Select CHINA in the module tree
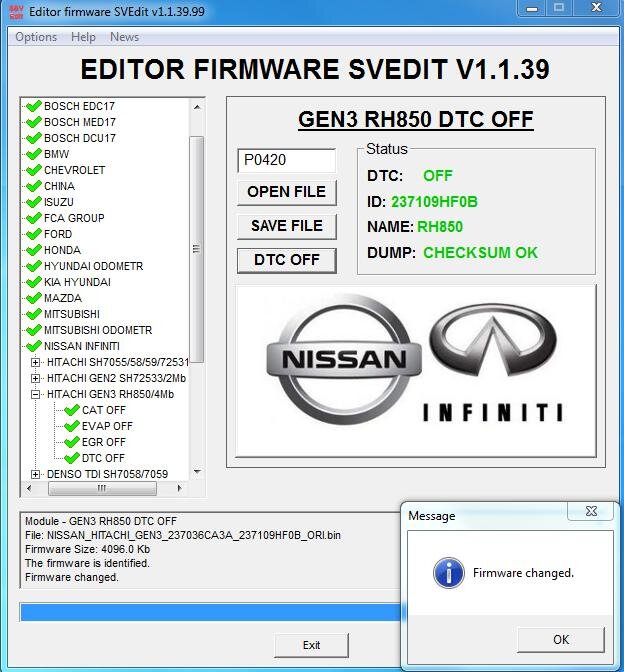The height and width of the screenshot is (672, 624). (59, 186)
